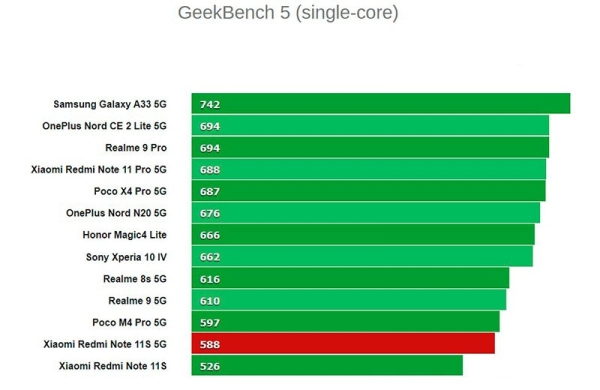Click the Samsung Galaxy A33 5G label
600x390 pixels.
pyautogui.click(x=110, y=104)
